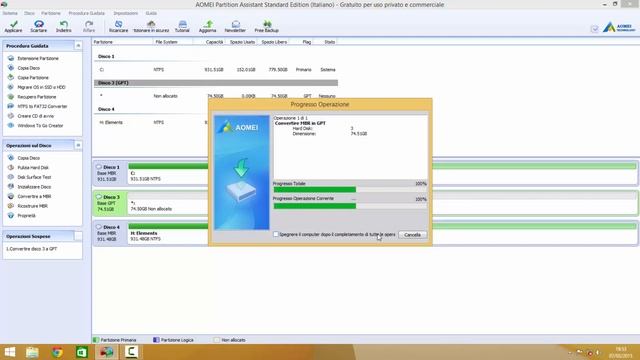Select the Disco 4 radio indicator
The height and width of the screenshot is (360, 640).
(x=98, y=227)
